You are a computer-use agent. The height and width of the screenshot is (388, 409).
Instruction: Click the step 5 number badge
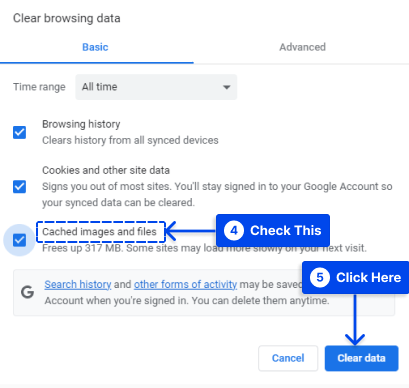click(320, 277)
